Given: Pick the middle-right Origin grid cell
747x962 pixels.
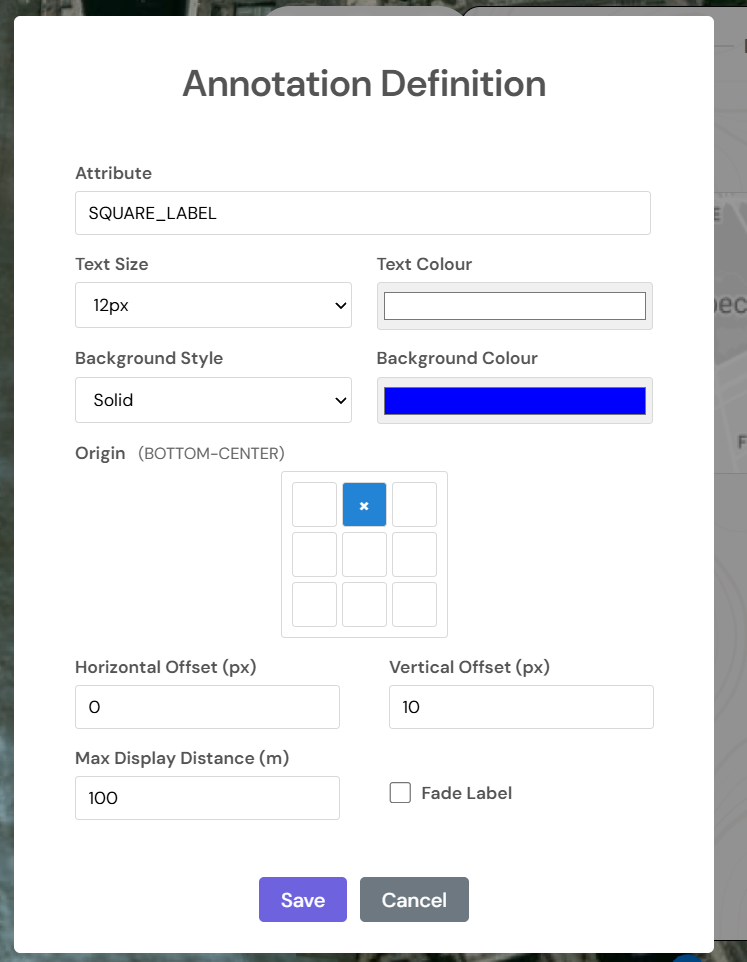Looking at the screenshot, I should pyautogui.click(x=414, y=555).
